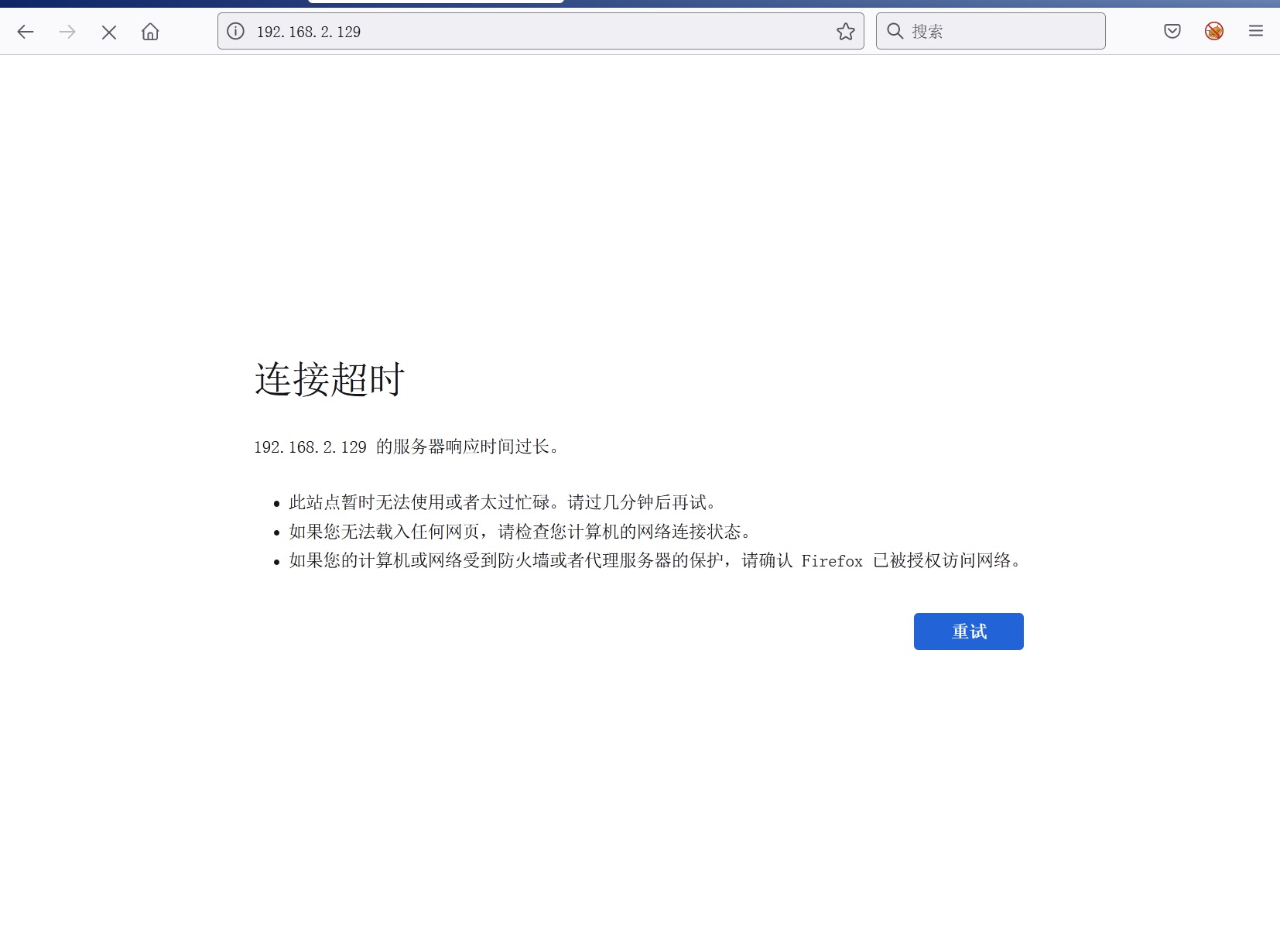Click the 连接超时 heading
Viewport: 1280px width, 933px height.
pyautogui.click(x=329, y=380)
